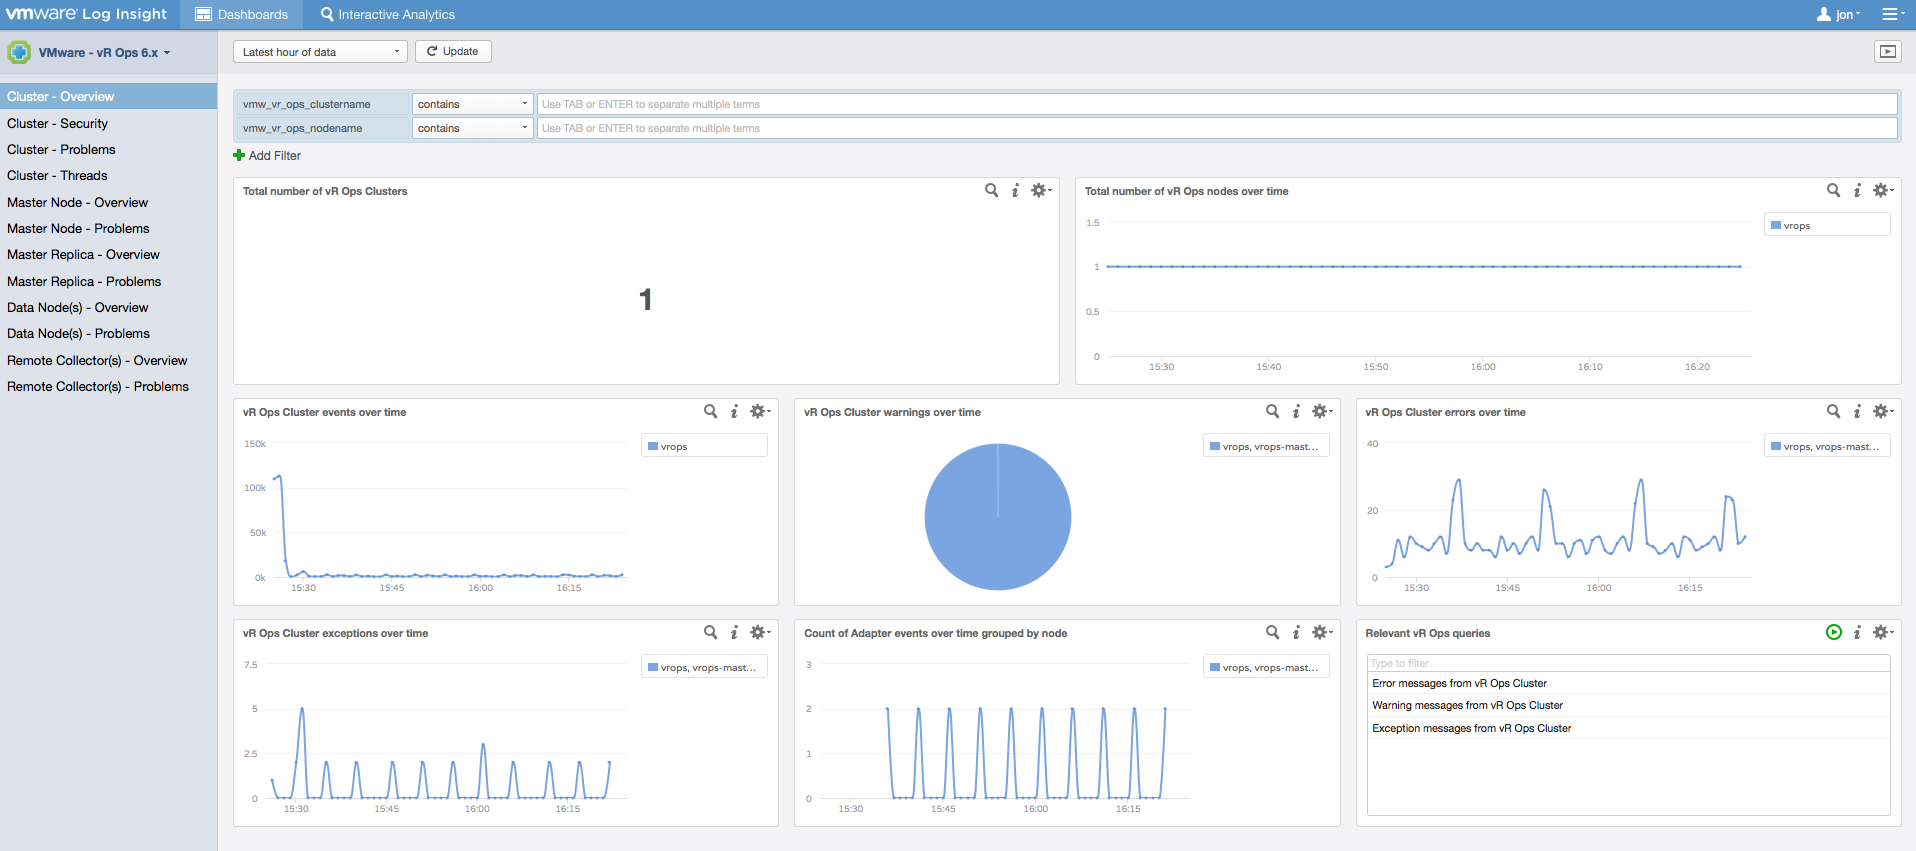
Task: Open gear menu of Cluster warnings over time widget
Action: pos(1322,411)
